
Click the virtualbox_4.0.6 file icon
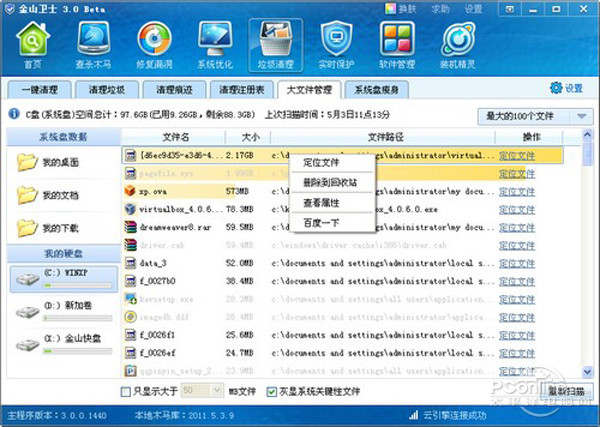coord(130,209)
